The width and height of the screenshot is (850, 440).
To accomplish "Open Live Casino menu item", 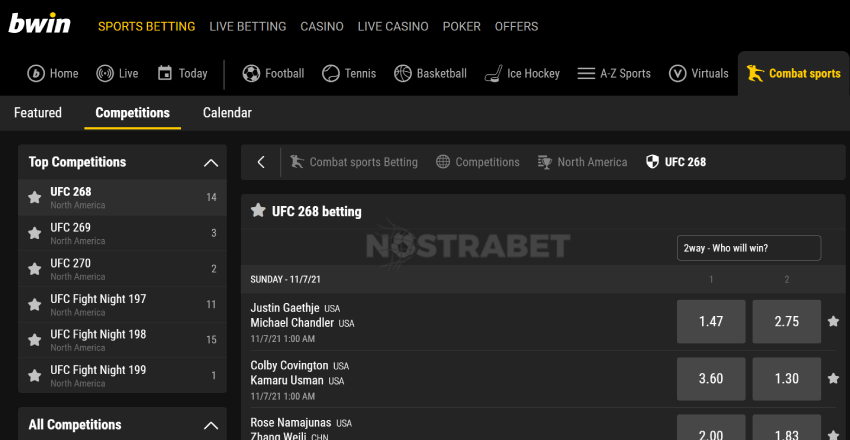I will click(x=393, y=27).
